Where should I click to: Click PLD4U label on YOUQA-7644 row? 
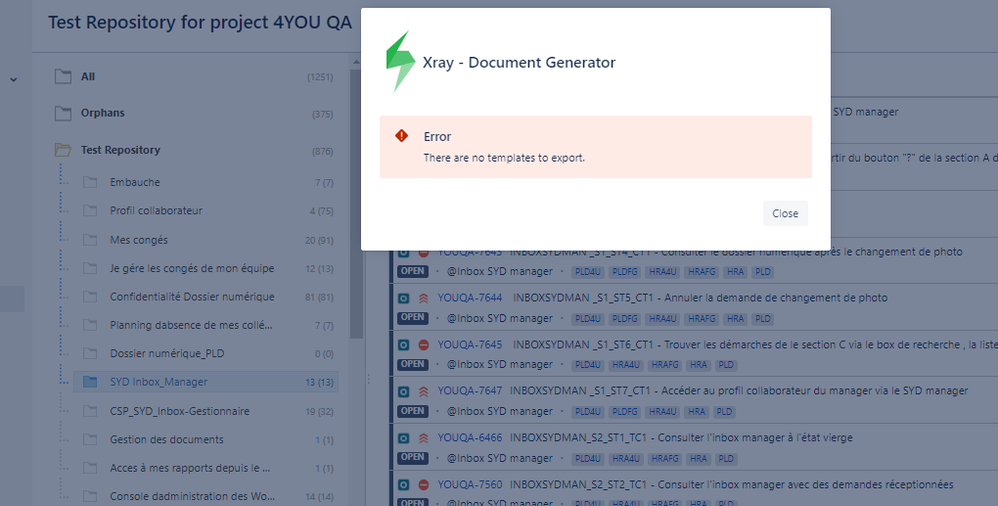tap(587, 319)
